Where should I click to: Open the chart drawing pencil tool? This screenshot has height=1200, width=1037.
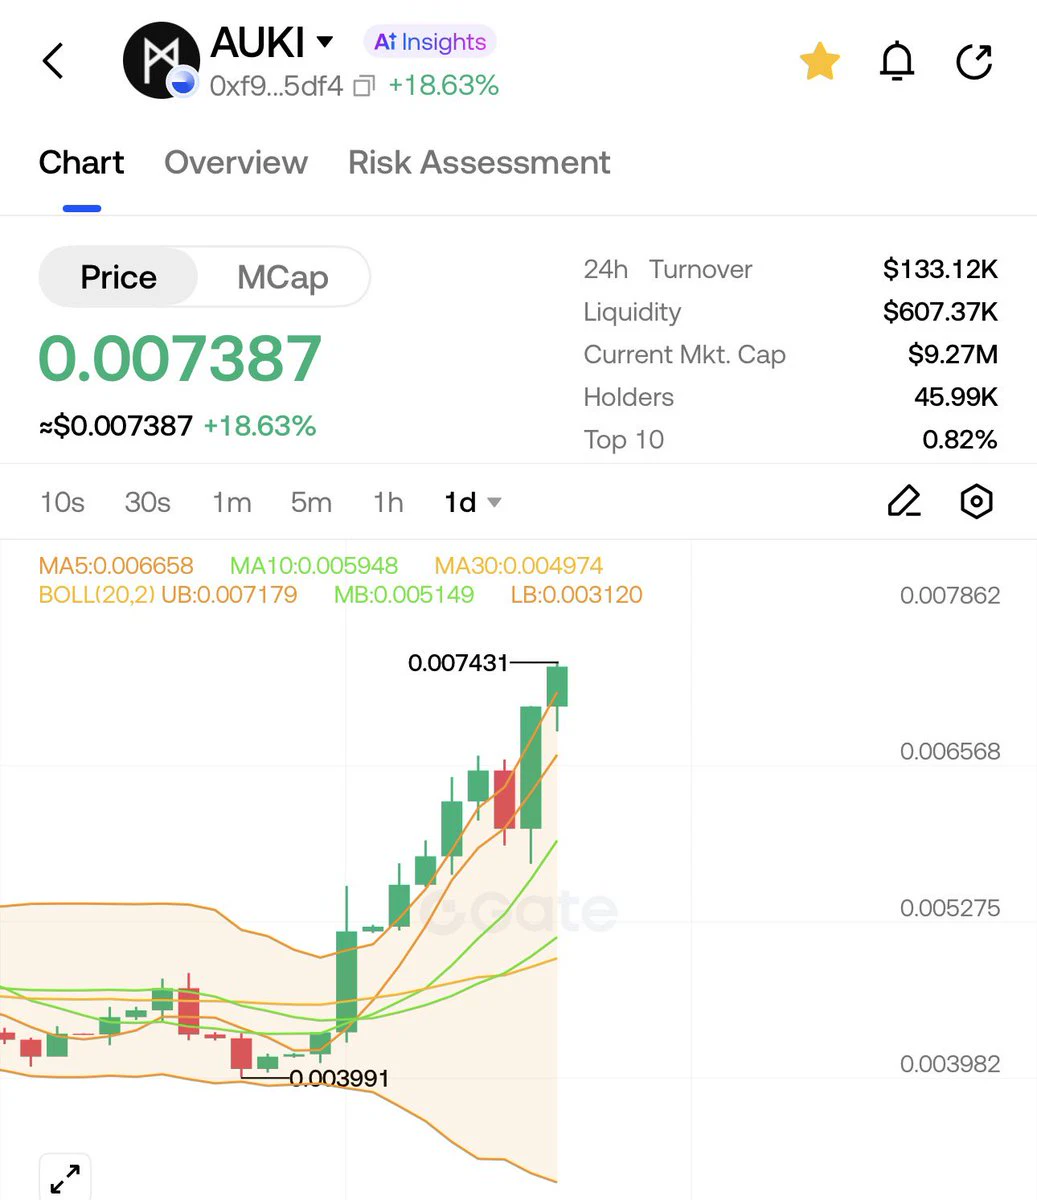(904, 501)
